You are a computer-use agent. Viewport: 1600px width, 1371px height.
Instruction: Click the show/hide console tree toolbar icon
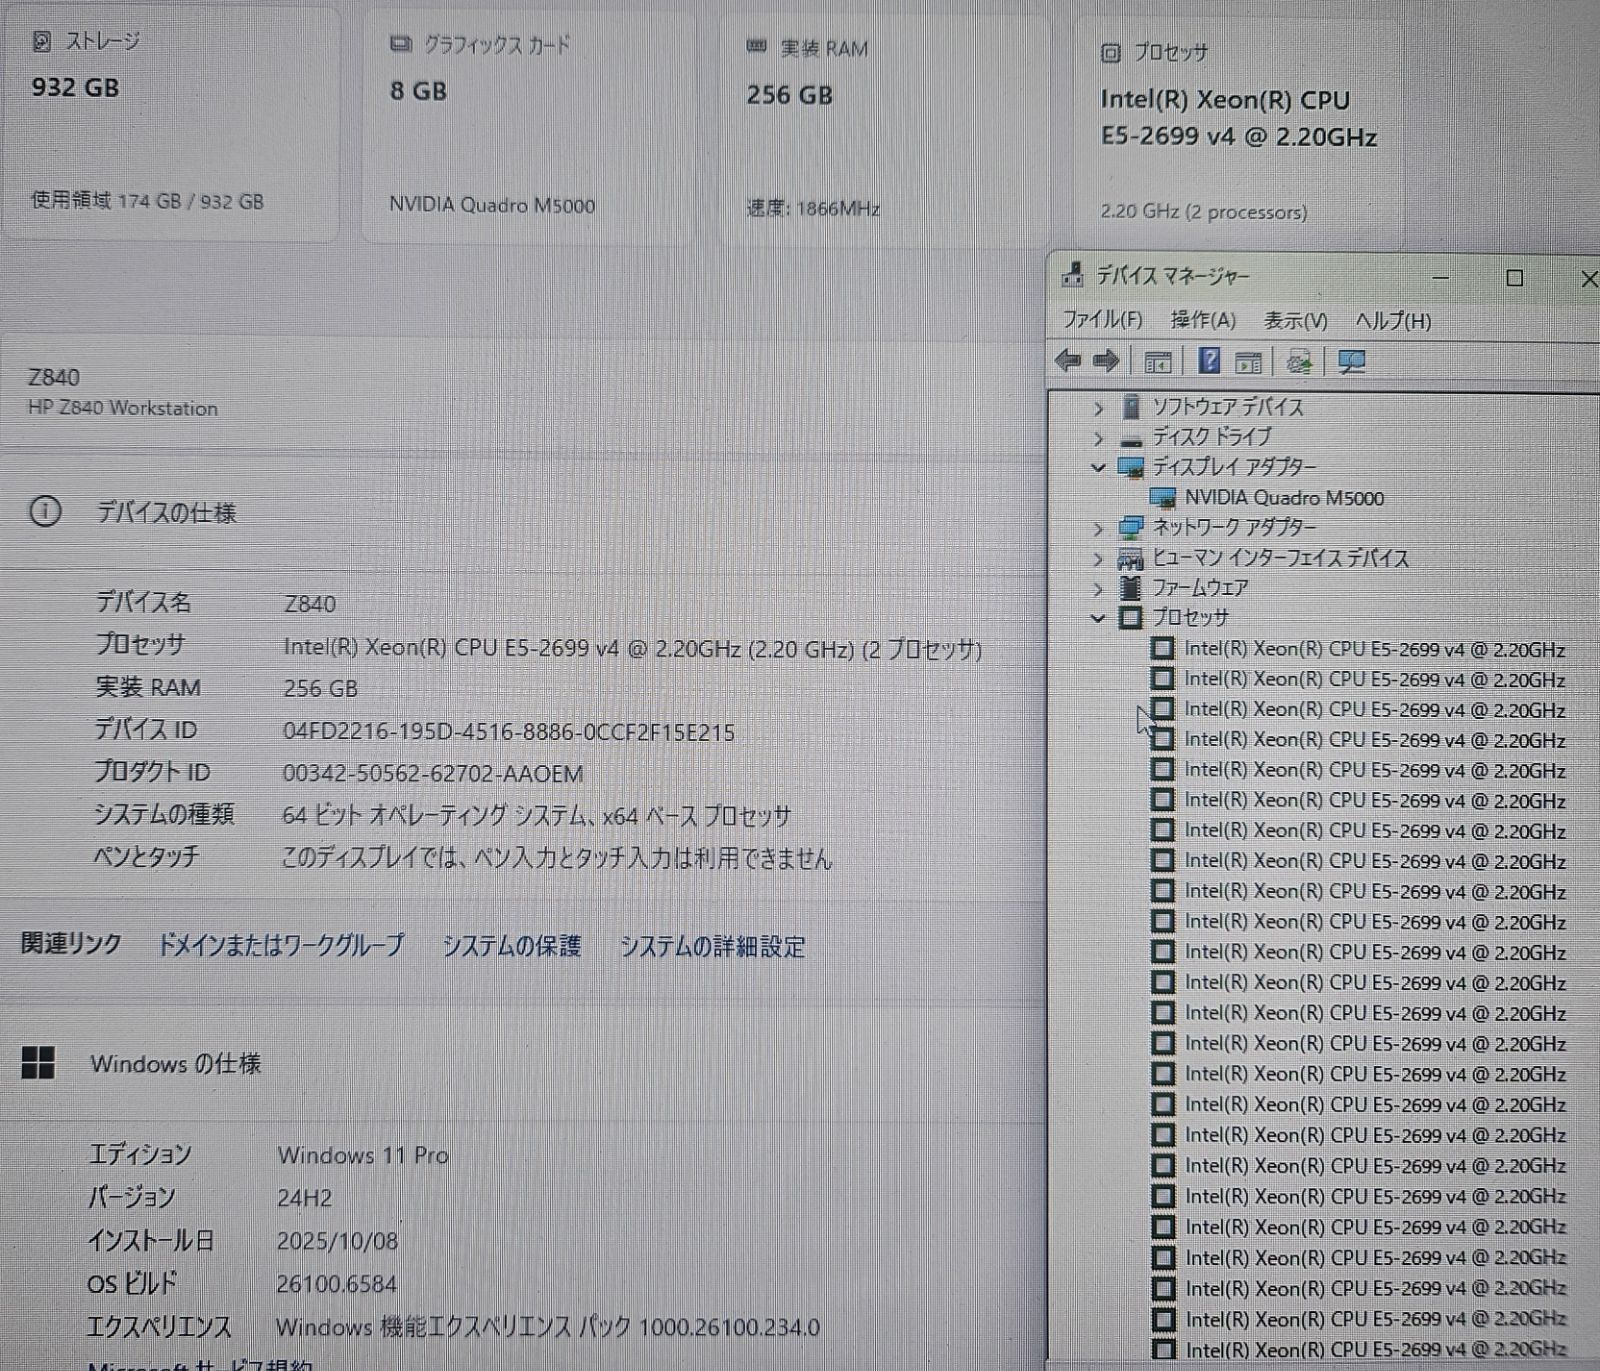(x=1157, y=362)
